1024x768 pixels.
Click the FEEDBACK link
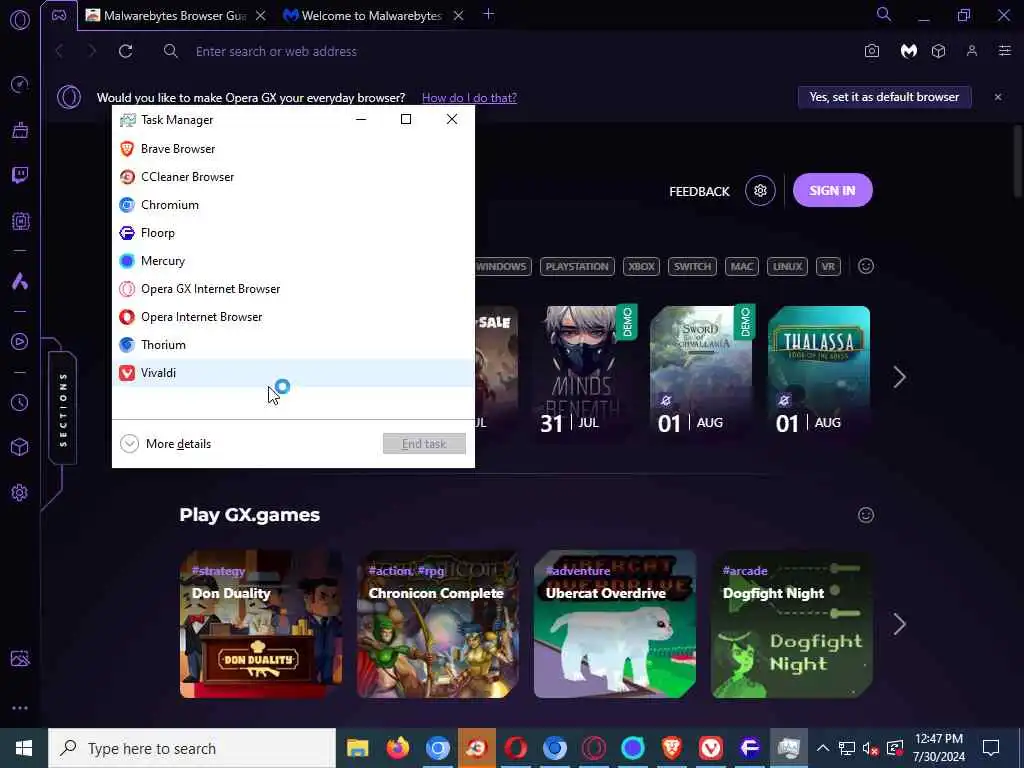click(x=699, y=191)
